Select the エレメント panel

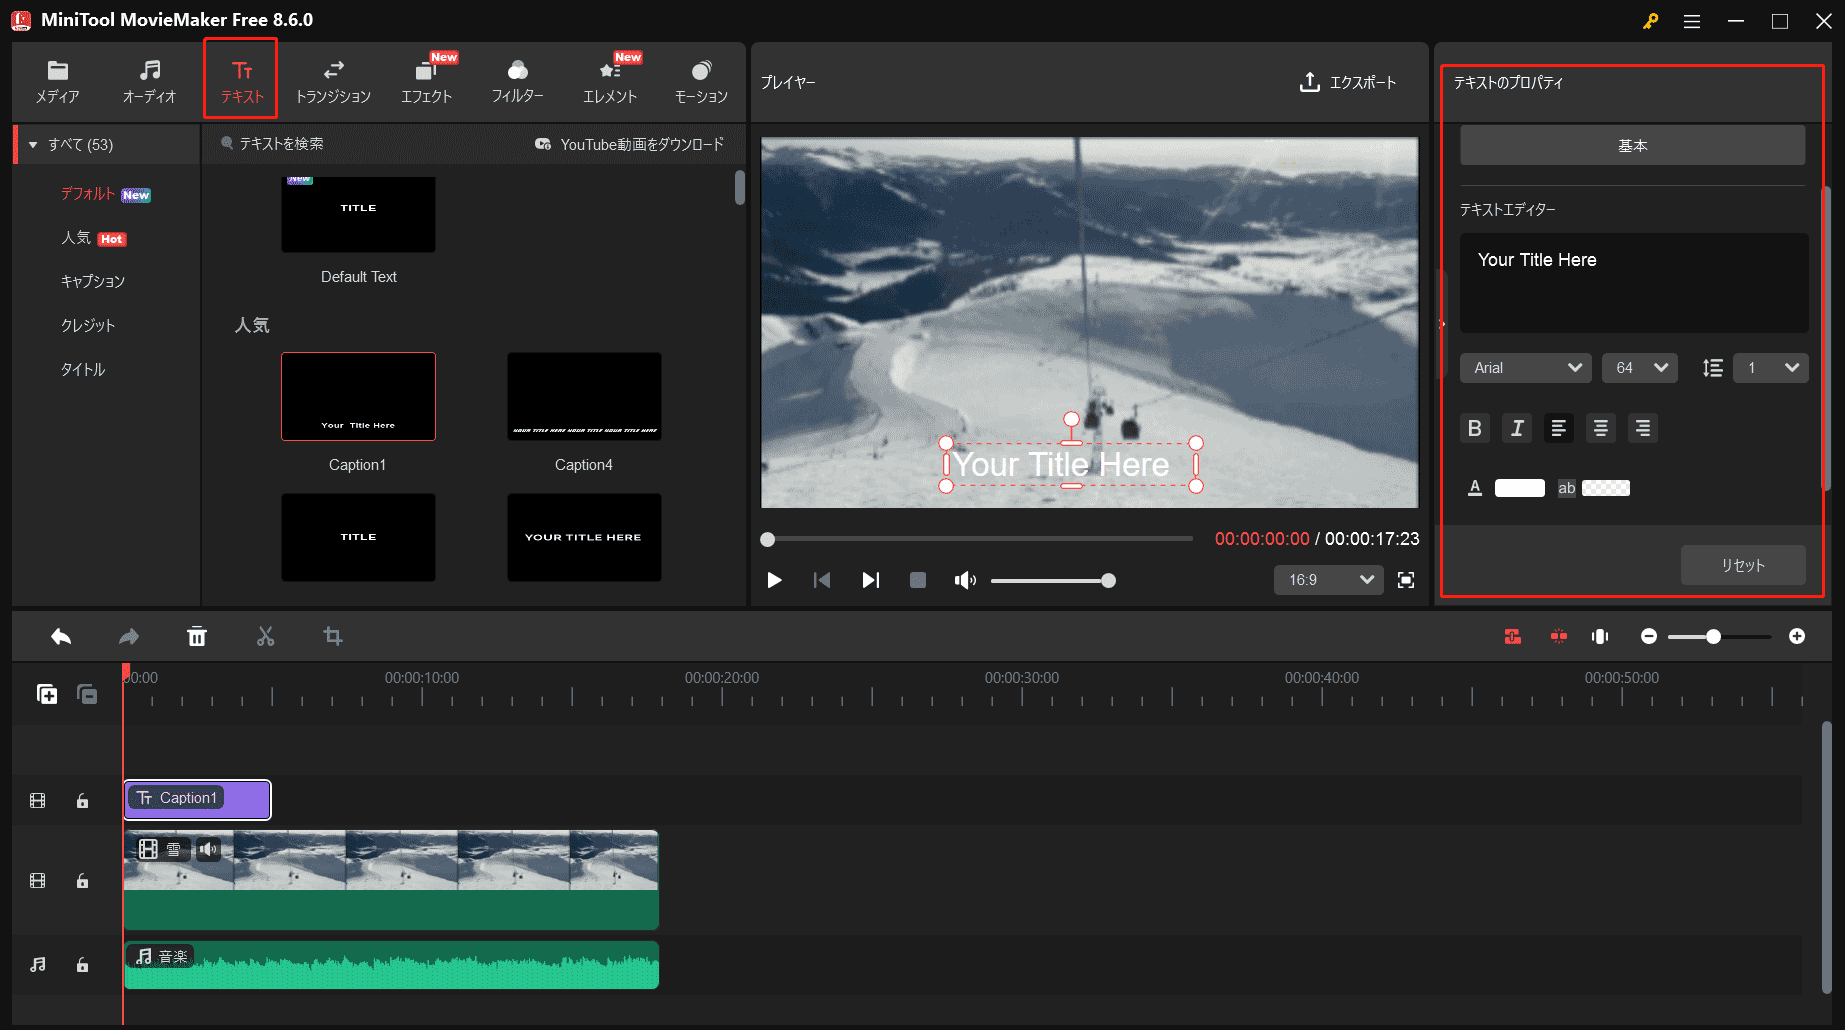coord(610,80)
